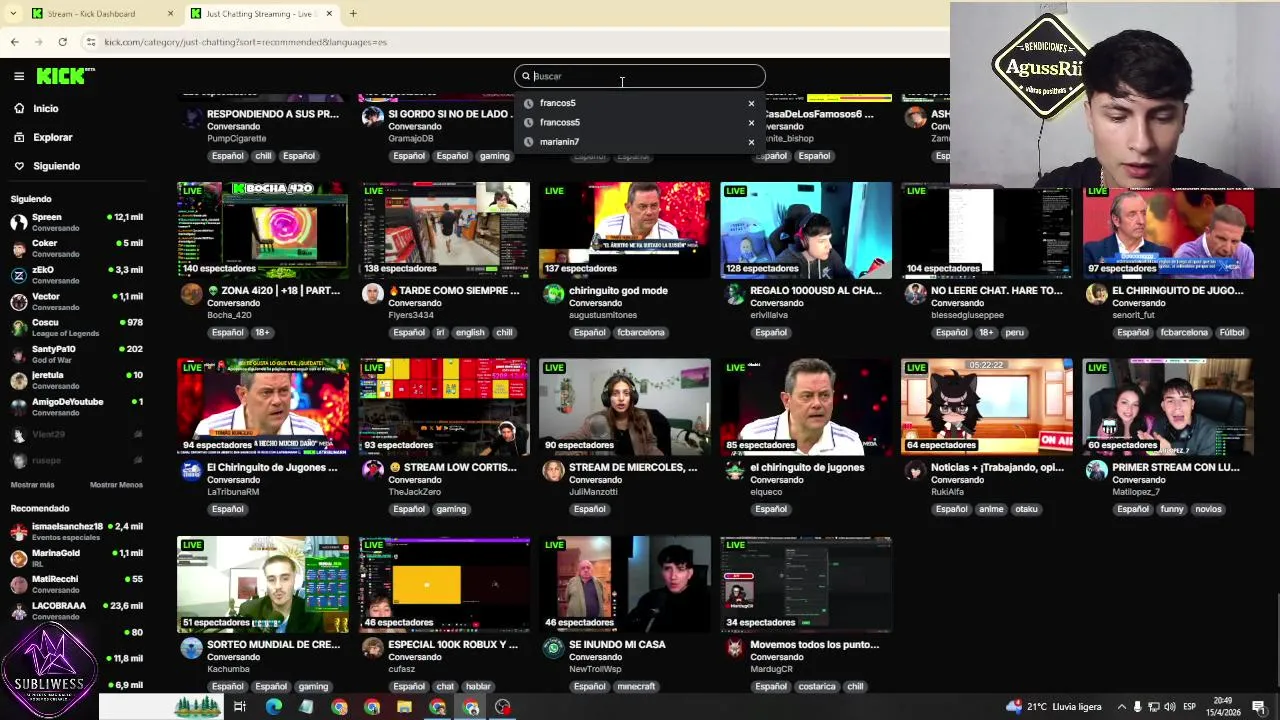Open the 'chiringuito god mode' stream title
Viewport: 1280px width, 720px height.
click(618, 291)
